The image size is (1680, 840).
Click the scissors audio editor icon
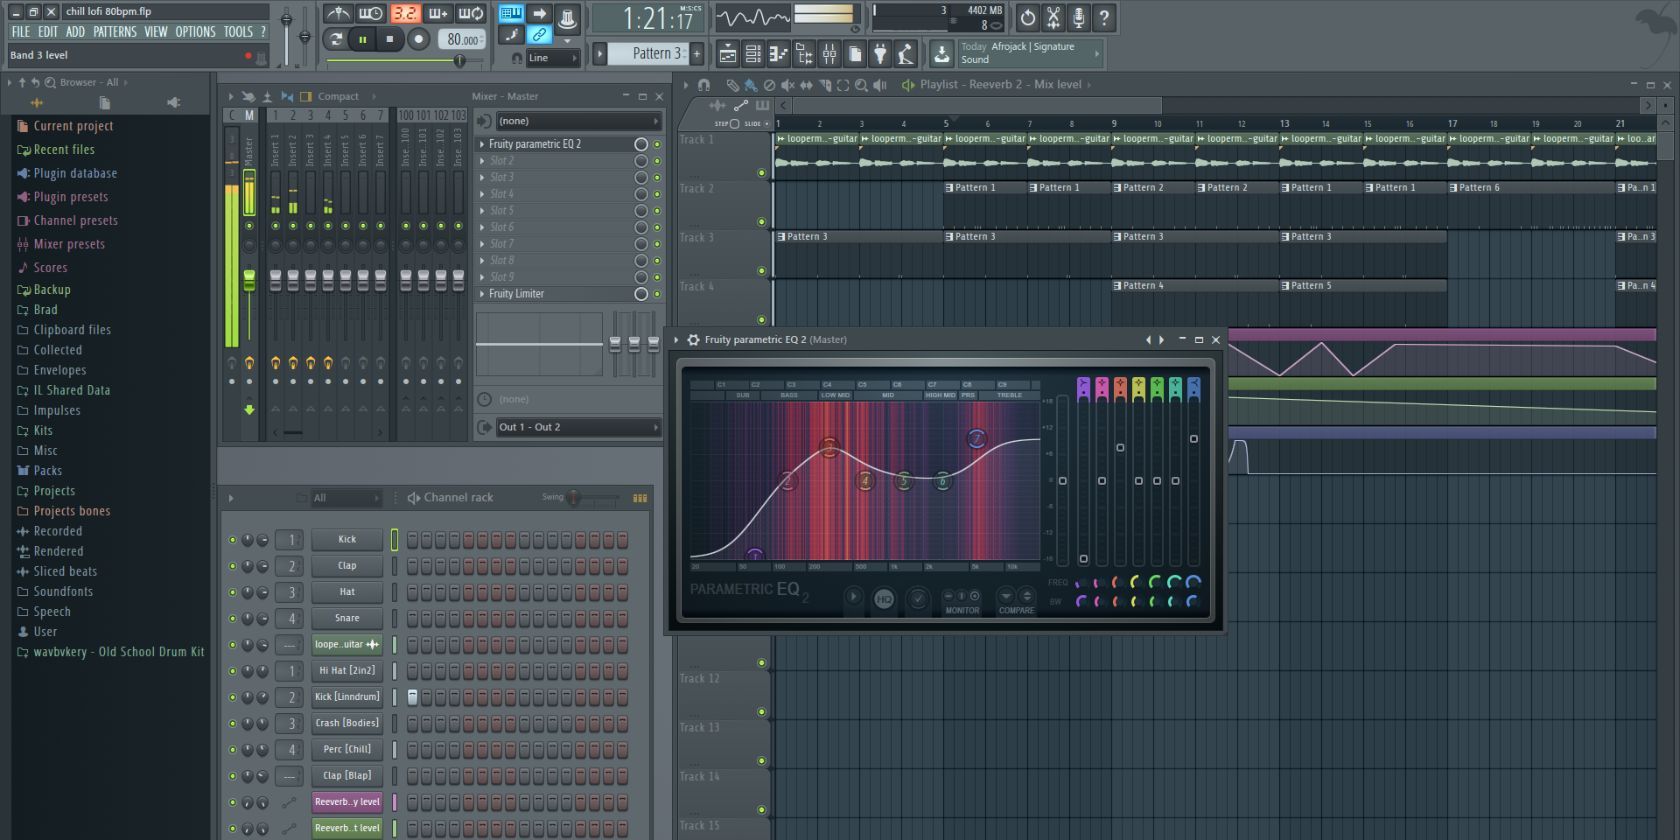[x=1053, y=17]
